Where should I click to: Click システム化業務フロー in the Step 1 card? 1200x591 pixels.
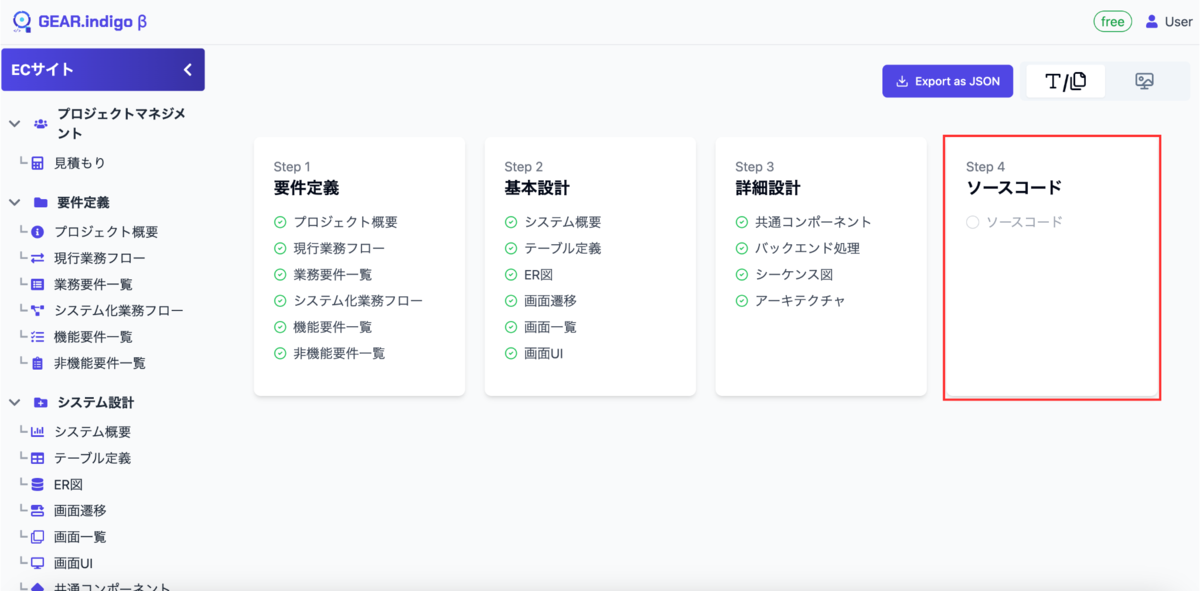358,301
